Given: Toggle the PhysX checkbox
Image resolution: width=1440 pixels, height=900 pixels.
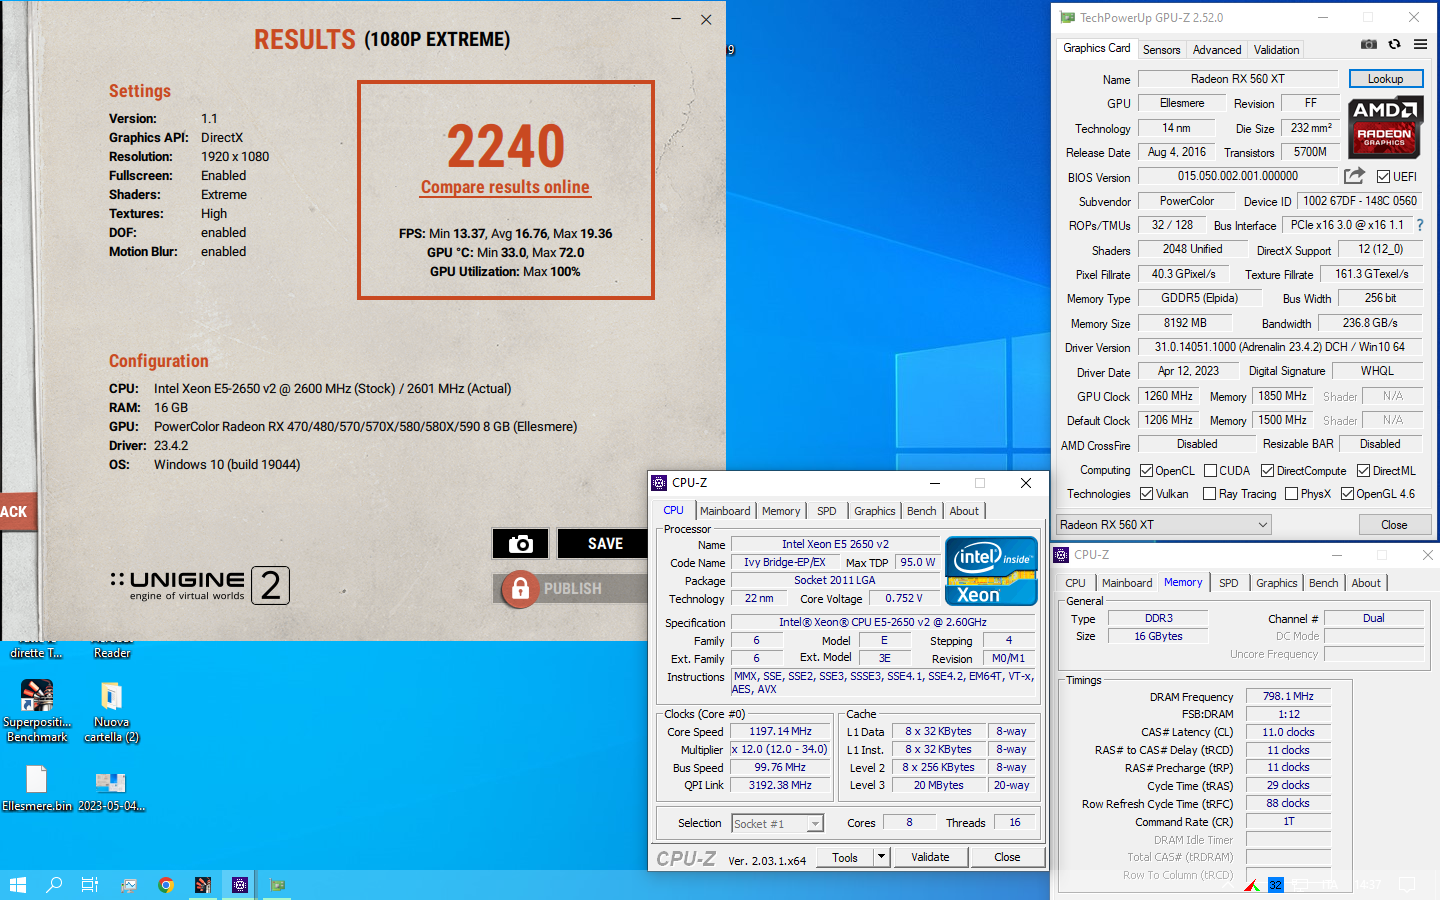Looking at the screenshot, I should [1292, 494].
